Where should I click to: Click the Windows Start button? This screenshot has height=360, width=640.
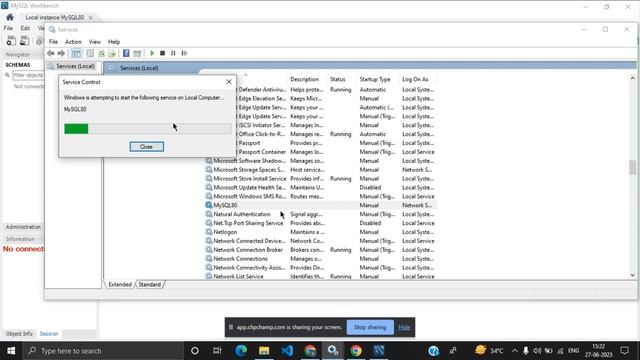coord(11,351)
